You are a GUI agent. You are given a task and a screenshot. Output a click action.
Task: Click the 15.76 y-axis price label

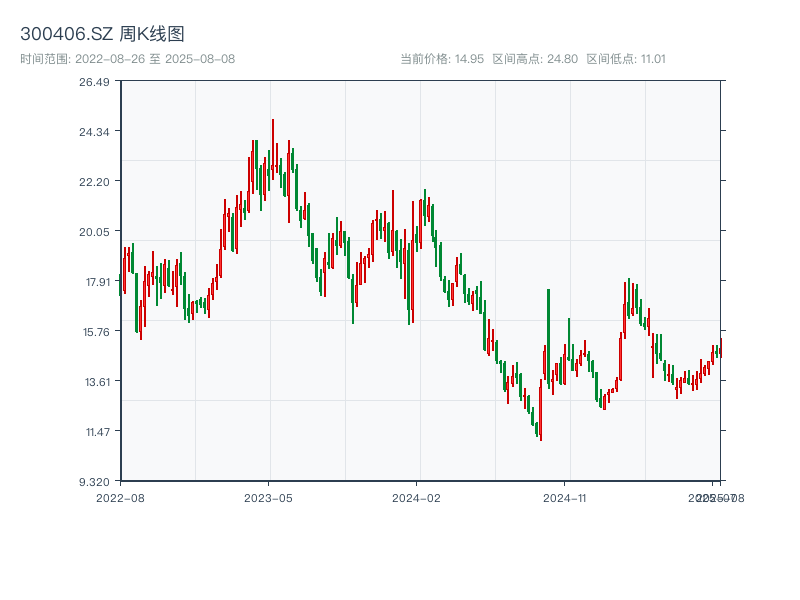(94, 332)
